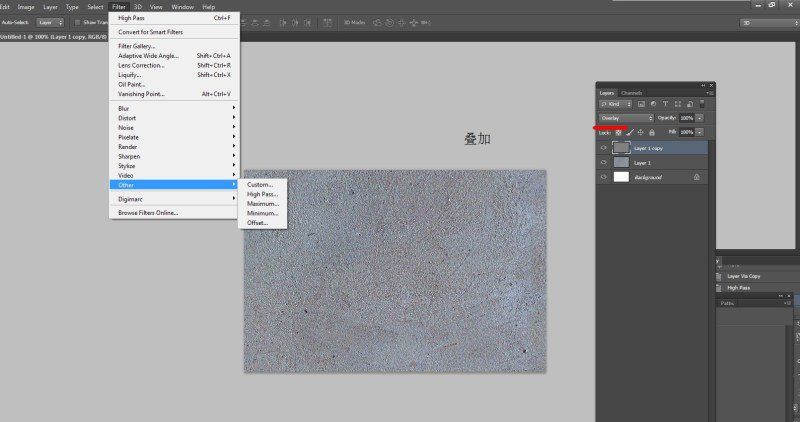Expand the Stylize submenu
Screen dimensions: 800x422
174,166
